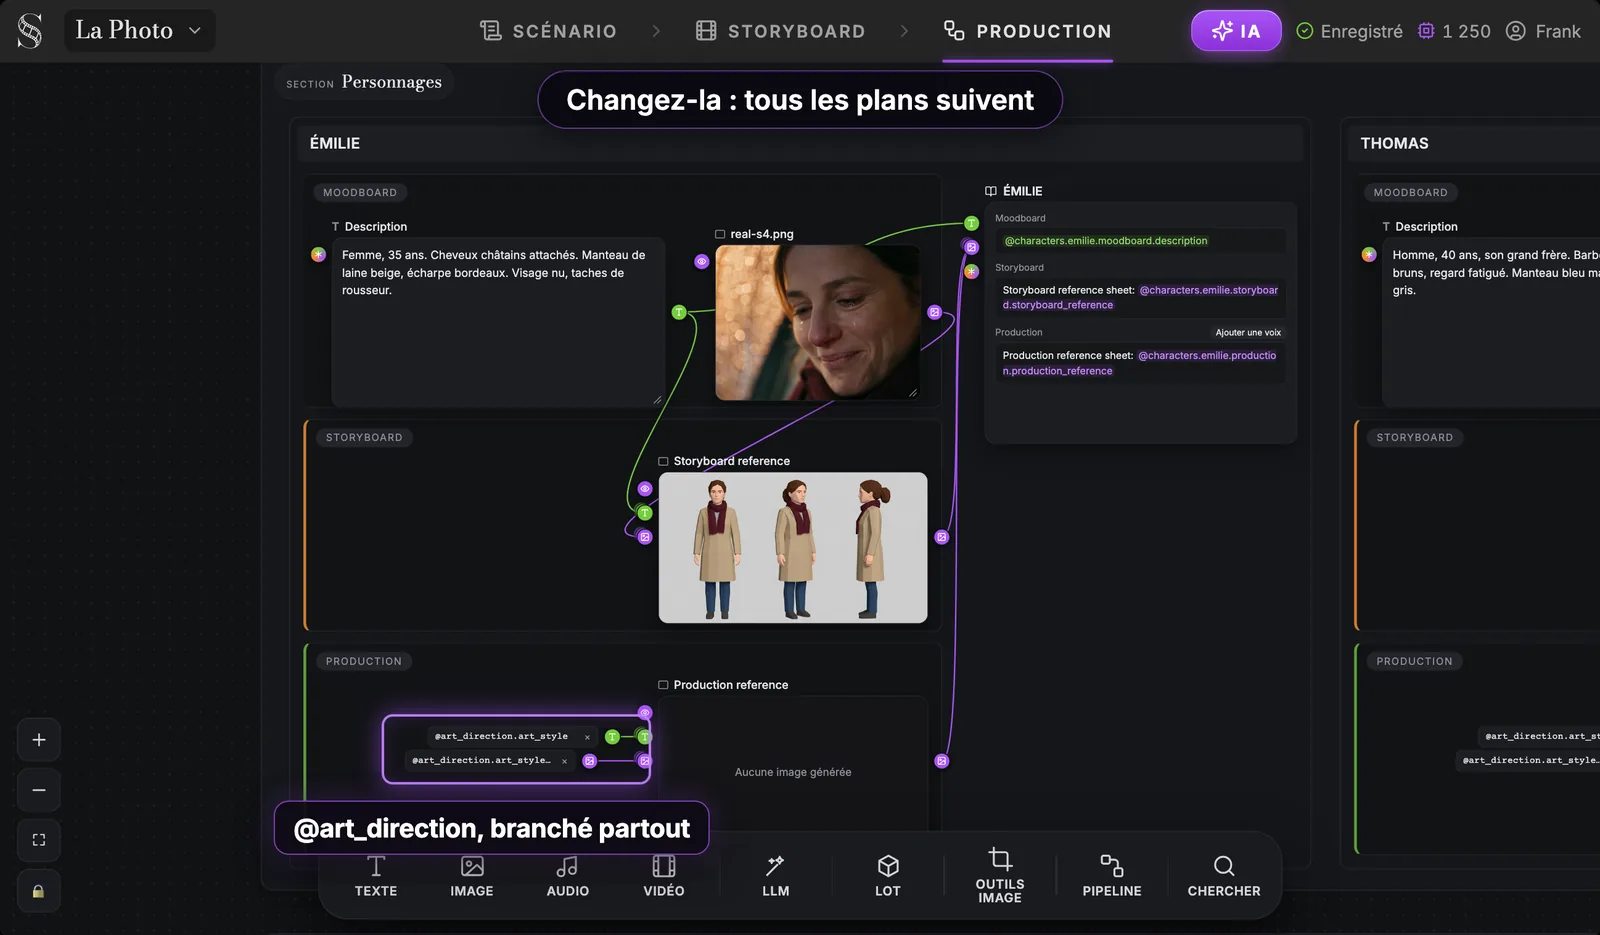The image size is (1600, 935).
Task: Select the VIDÉO node tool
Action: [x=664, y=877]
